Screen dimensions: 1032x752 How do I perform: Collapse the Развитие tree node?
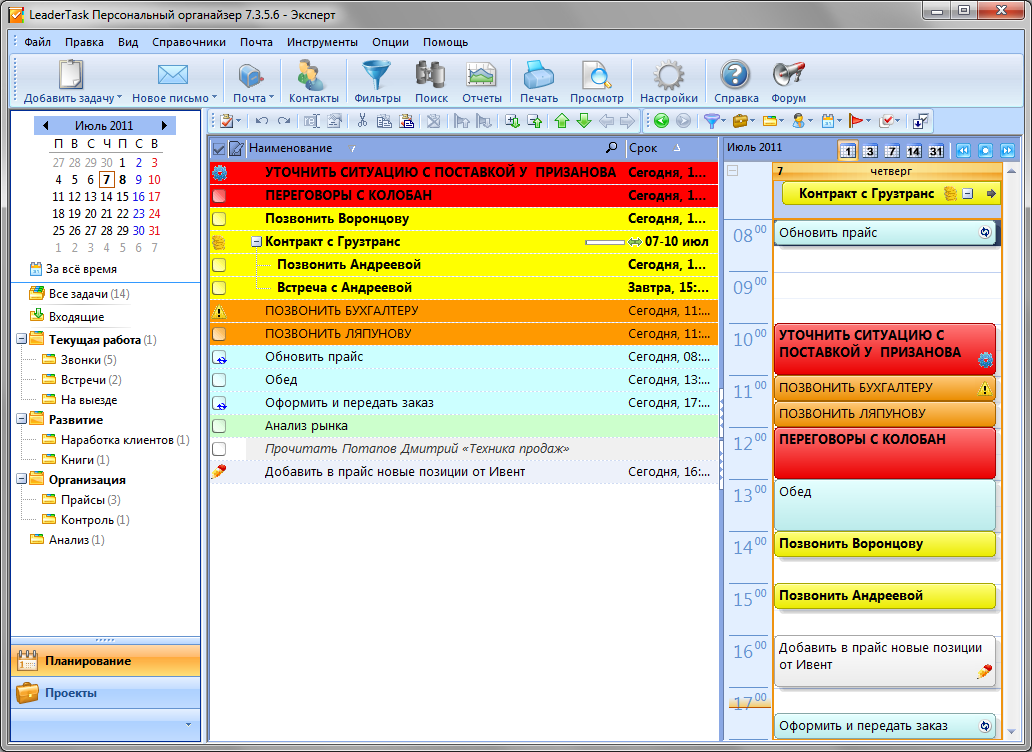coord(21,419)
